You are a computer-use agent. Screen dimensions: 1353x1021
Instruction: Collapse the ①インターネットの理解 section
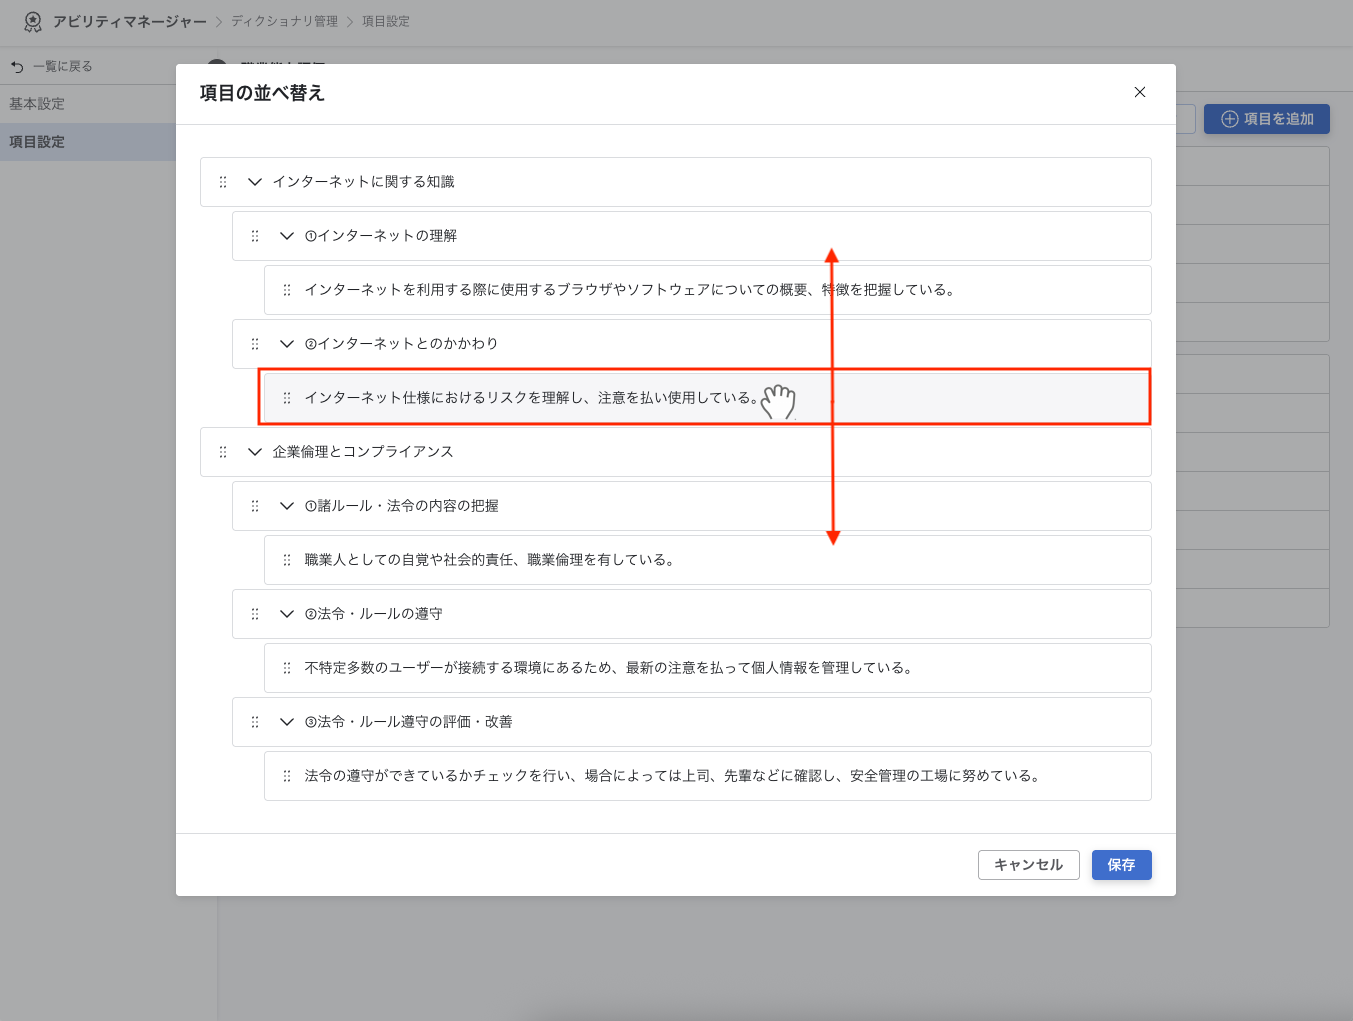tap(287, 236)
